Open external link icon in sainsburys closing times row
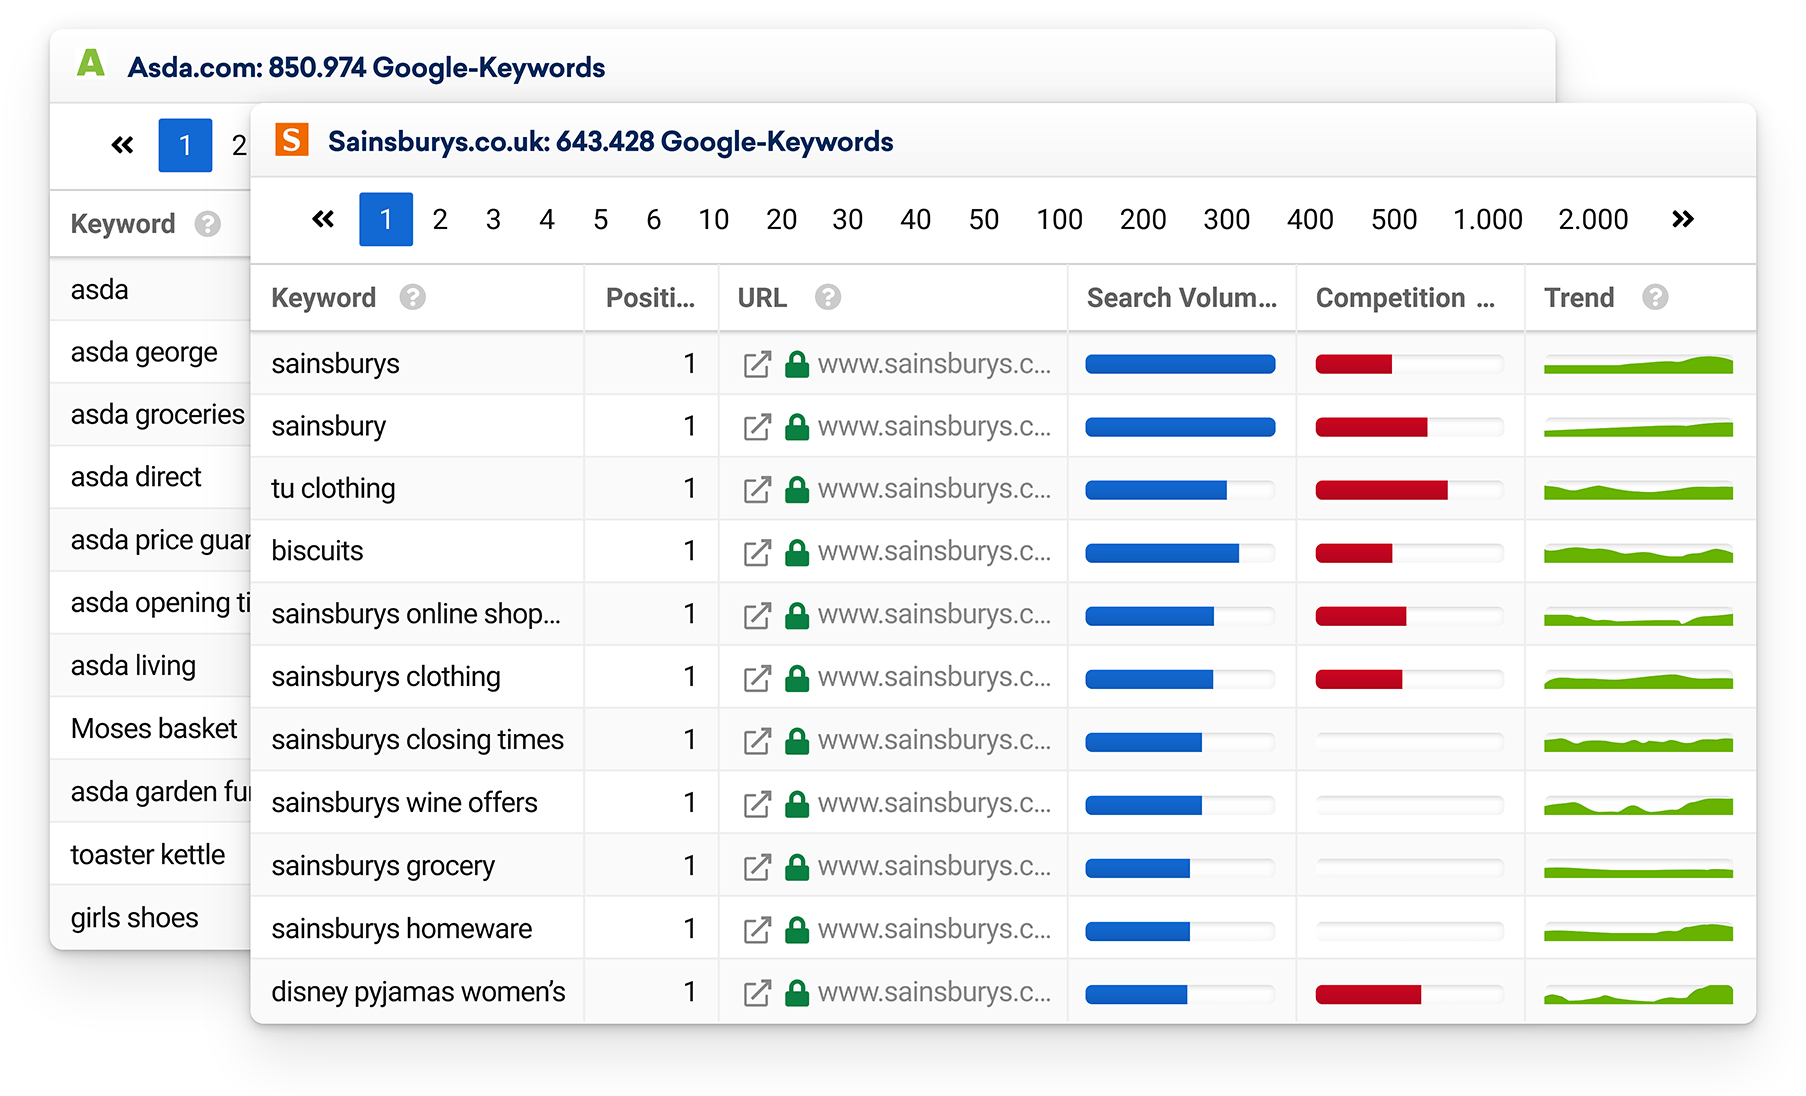This screenshot has height=1096, width=1806. [x=757, y=741]
